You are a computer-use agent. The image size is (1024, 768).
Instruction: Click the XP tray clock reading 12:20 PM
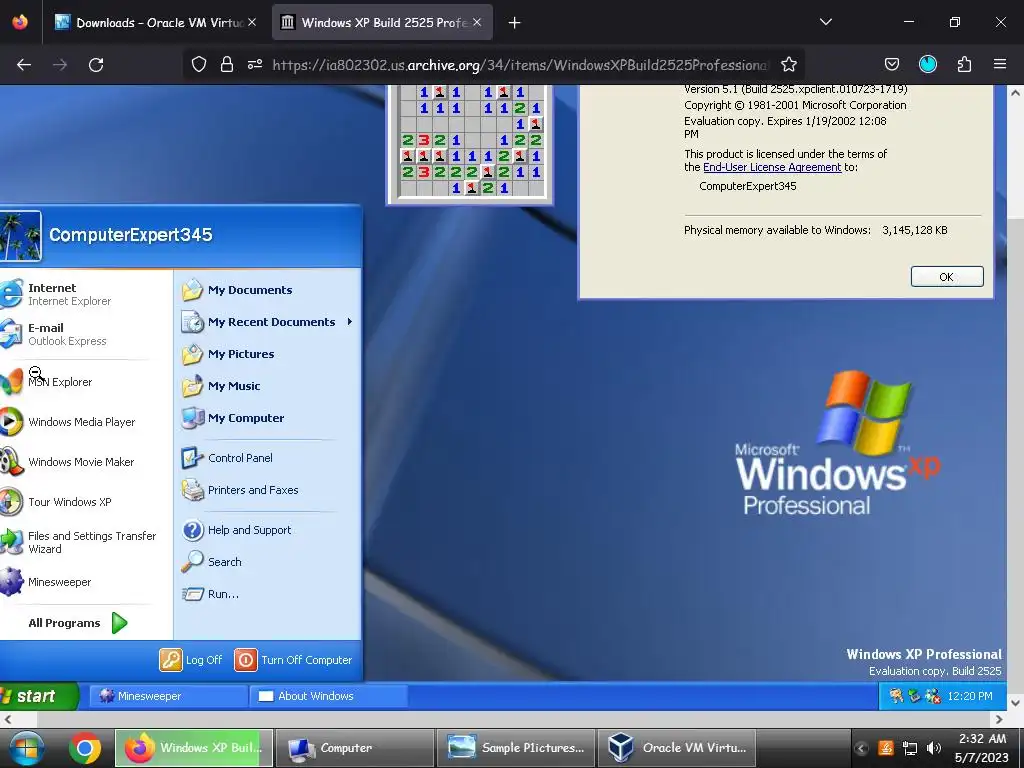tap(970, 696)
